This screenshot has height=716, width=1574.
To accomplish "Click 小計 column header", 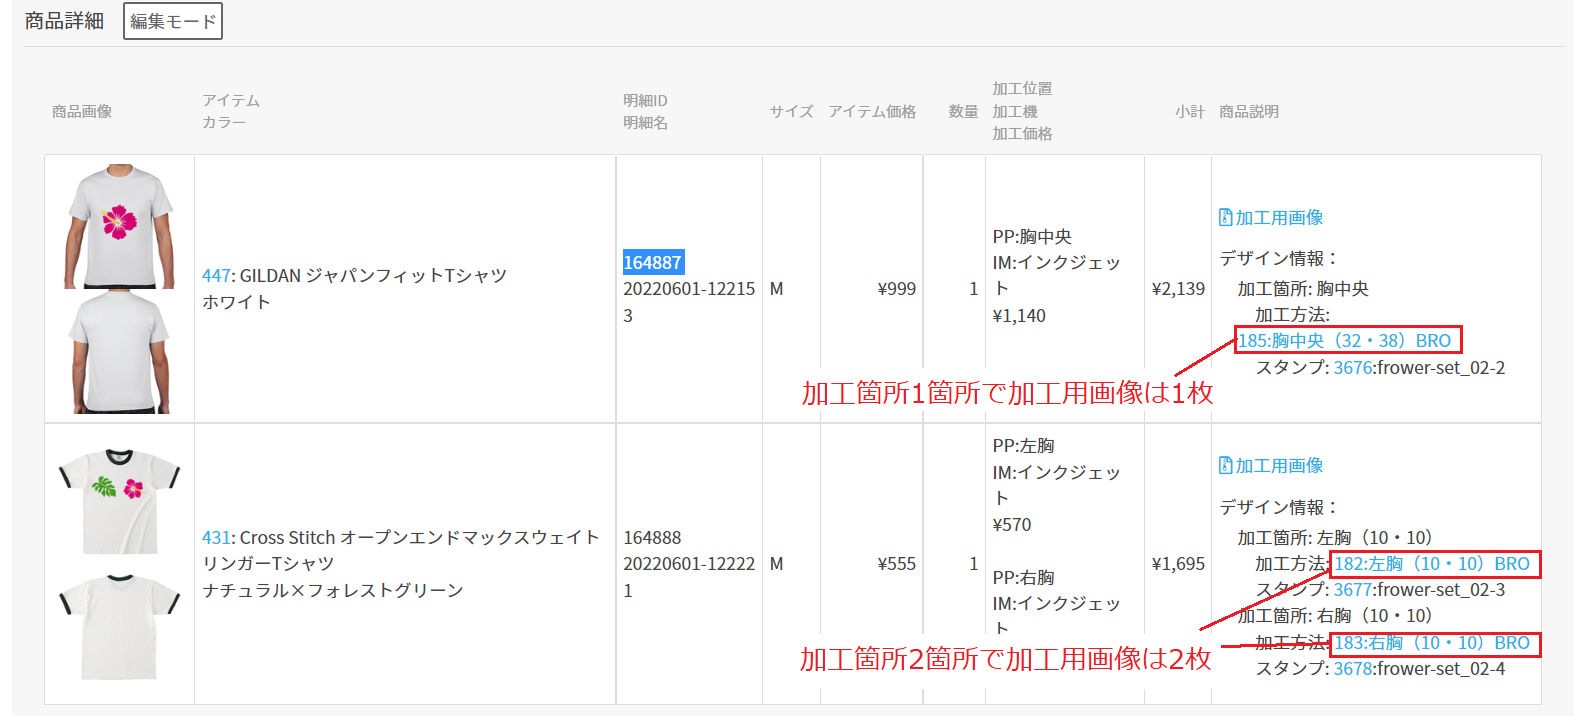I will tap(1190, 111).
